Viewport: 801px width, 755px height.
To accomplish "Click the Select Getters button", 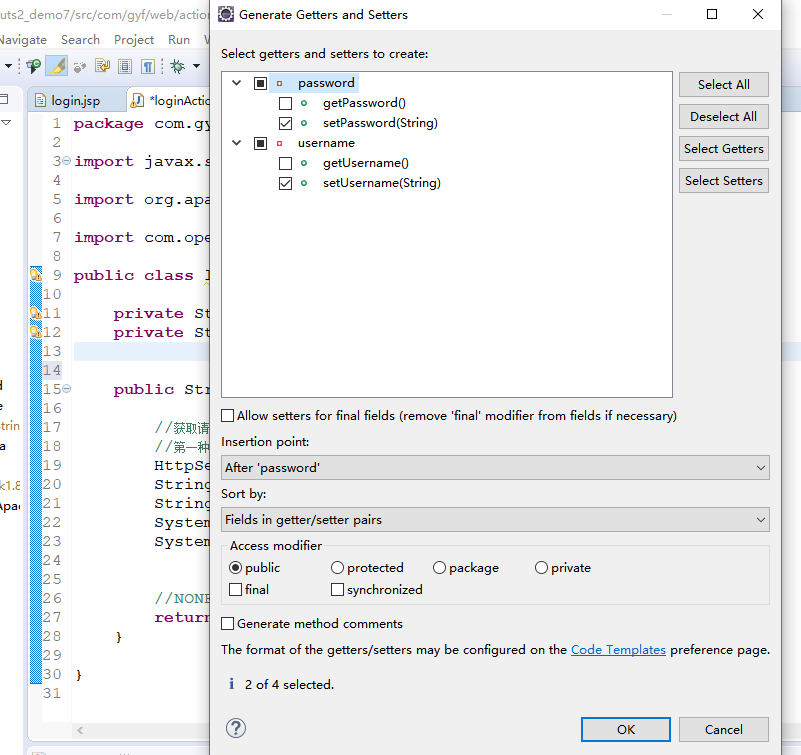I will [723, 149].
